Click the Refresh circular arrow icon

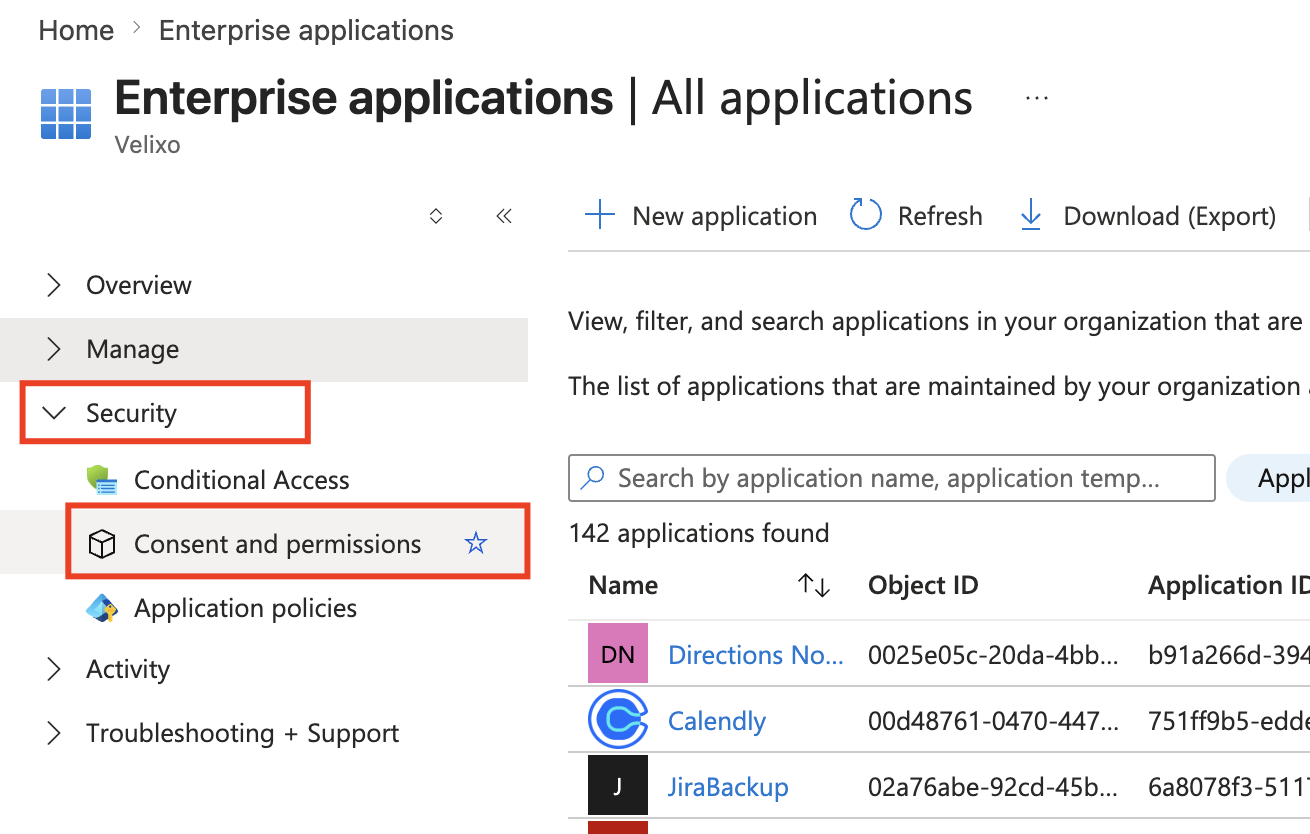865,215
